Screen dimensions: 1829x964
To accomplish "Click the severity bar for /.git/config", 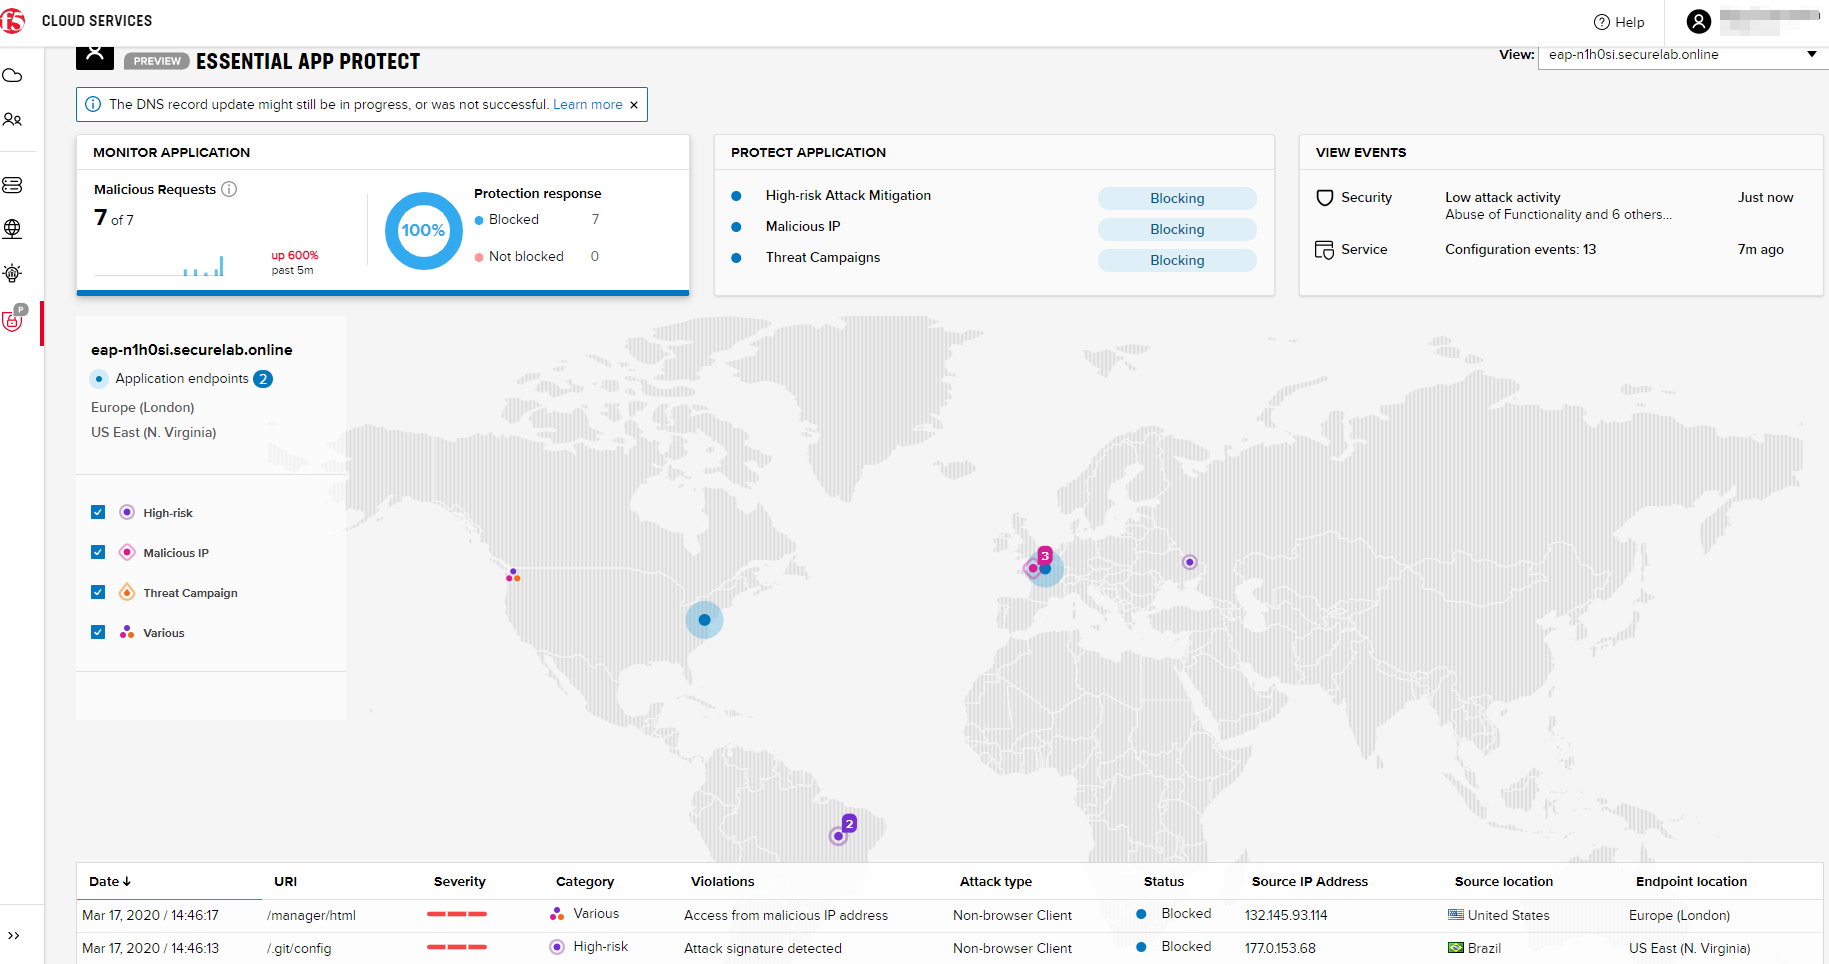I will pyautogui.click(x=457, y=947).
